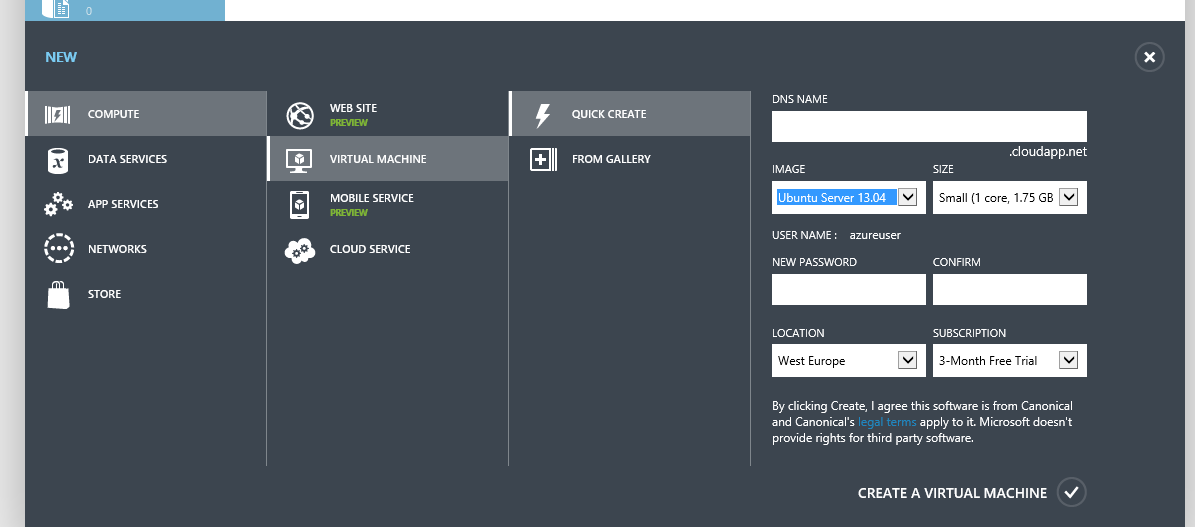Click the Cloud Service cloud icon
The image size is (1195, 527).
pos(300,250)
